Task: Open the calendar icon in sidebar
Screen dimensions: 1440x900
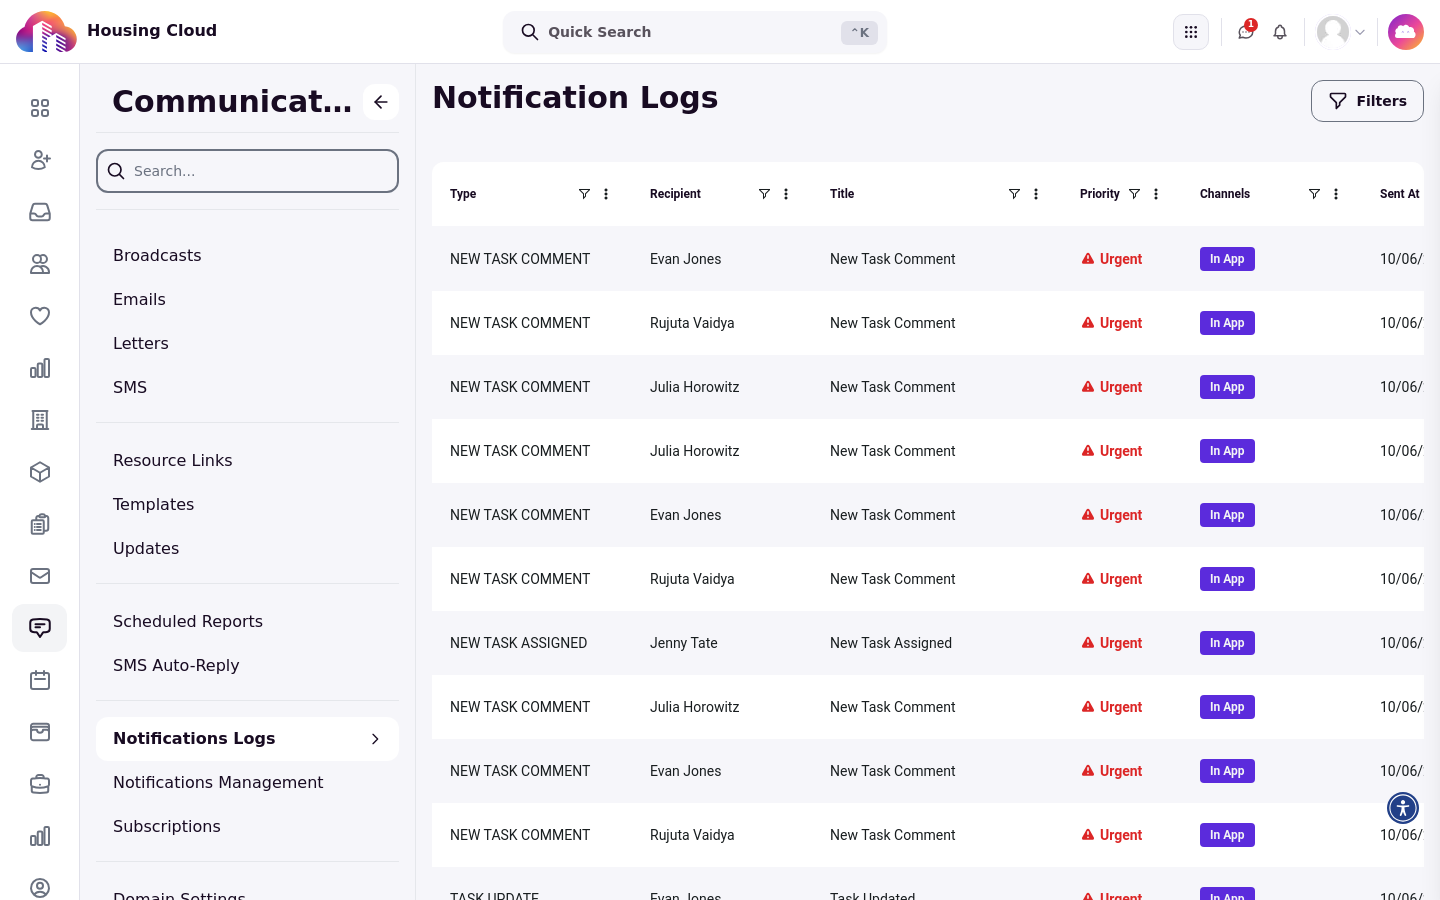Action: point(40,680)
